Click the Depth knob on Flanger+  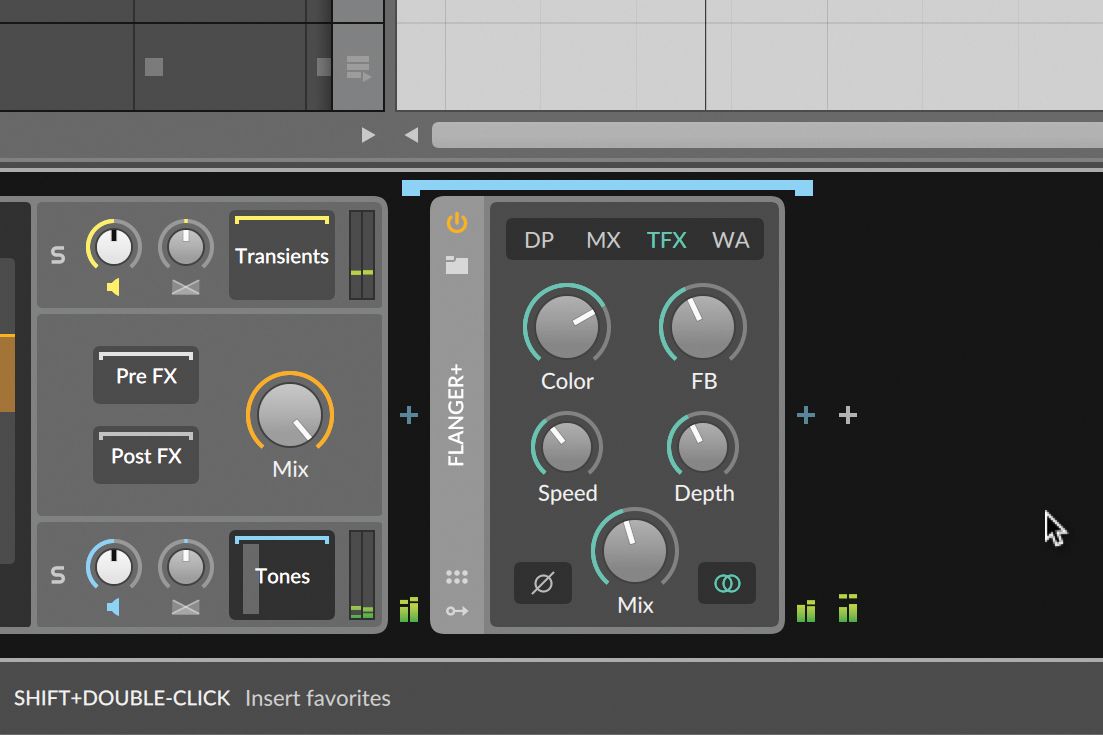point(702,443)
